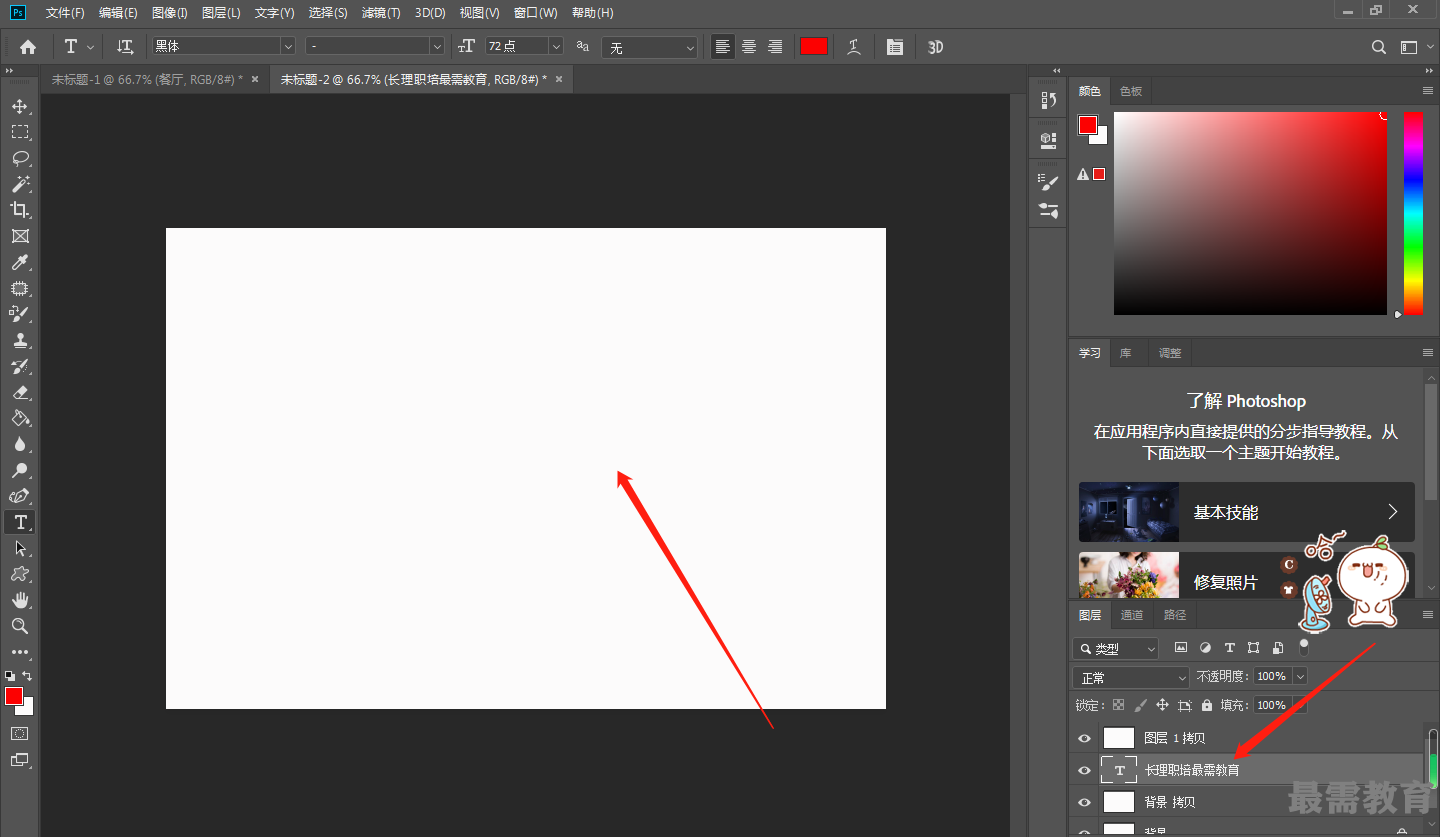
Task: Center-align the text
Action: click(x=749, y=47)
